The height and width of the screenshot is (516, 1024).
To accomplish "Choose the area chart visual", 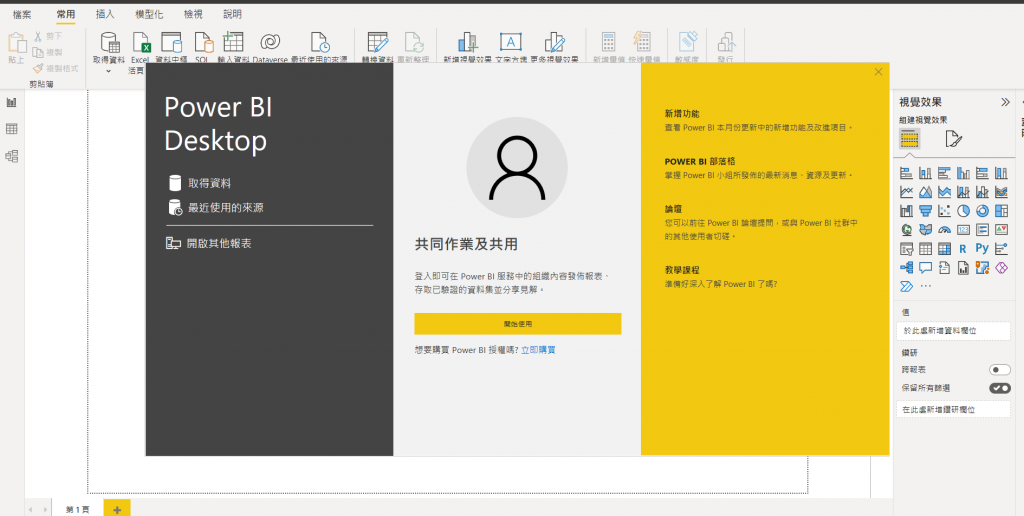I will click(925, 192).
